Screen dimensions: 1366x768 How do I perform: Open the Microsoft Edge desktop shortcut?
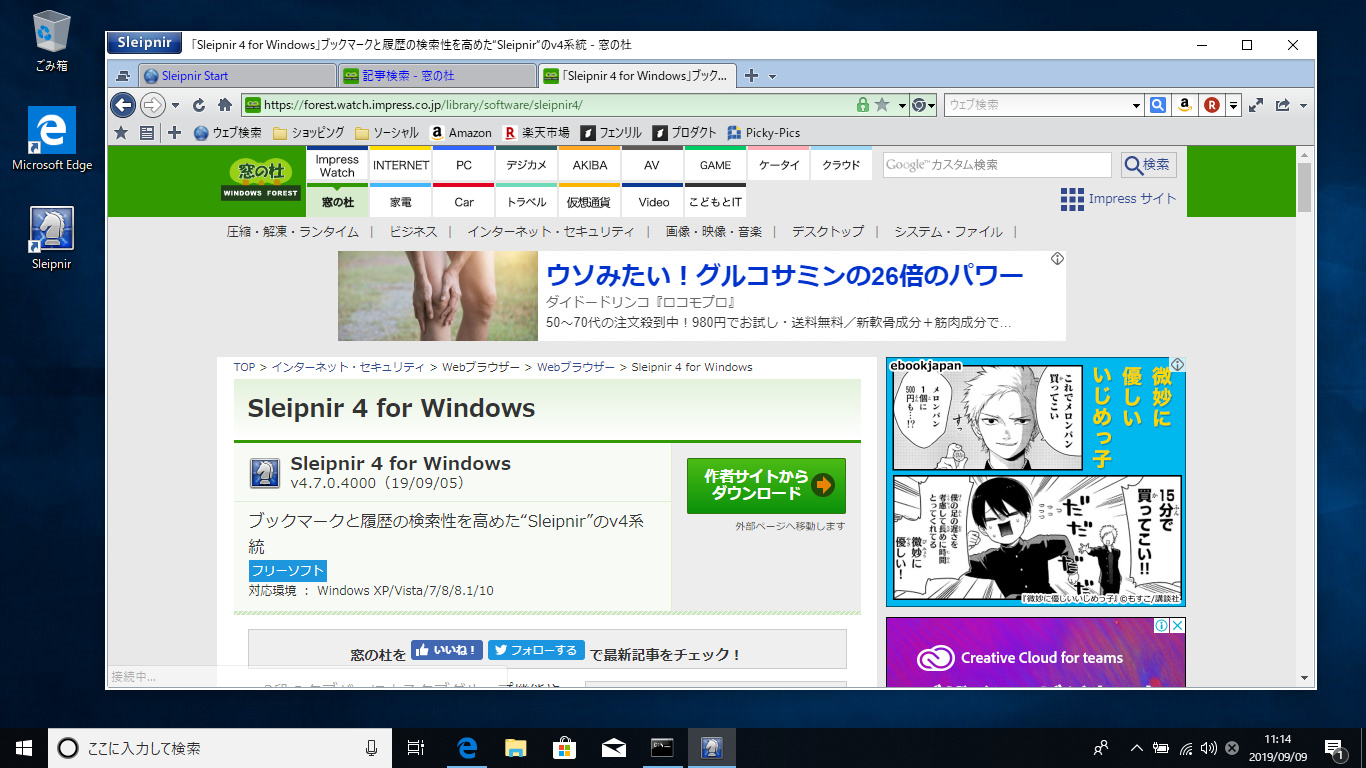coord(52,140)
